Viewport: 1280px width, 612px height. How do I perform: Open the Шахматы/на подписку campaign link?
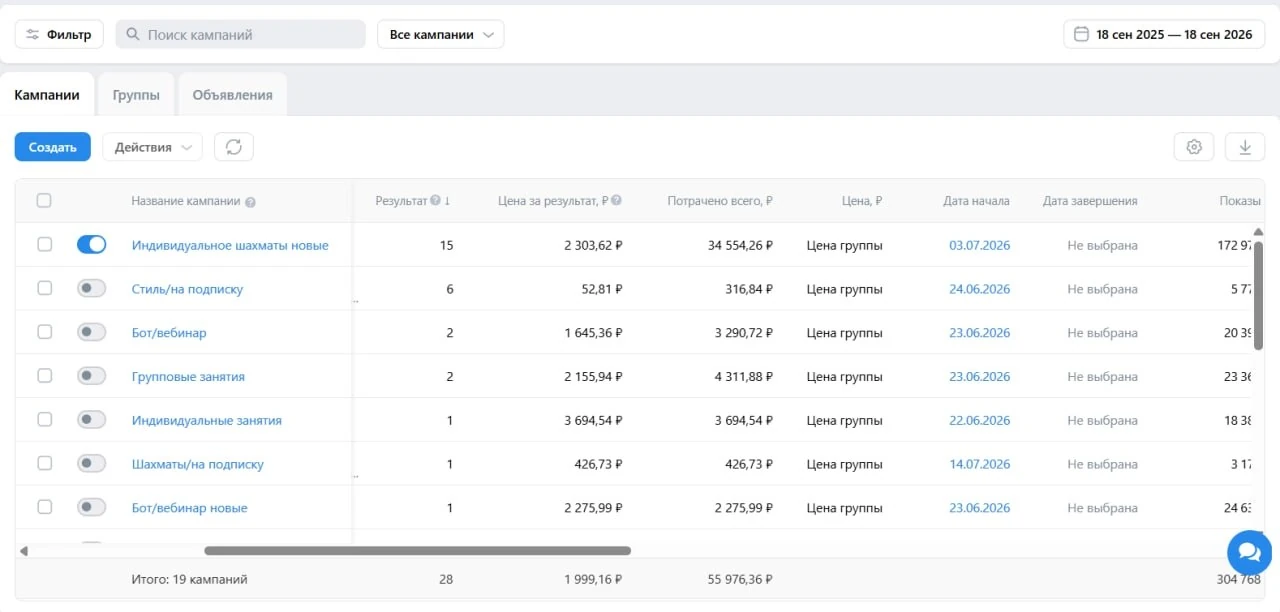(x=198, y=464)
